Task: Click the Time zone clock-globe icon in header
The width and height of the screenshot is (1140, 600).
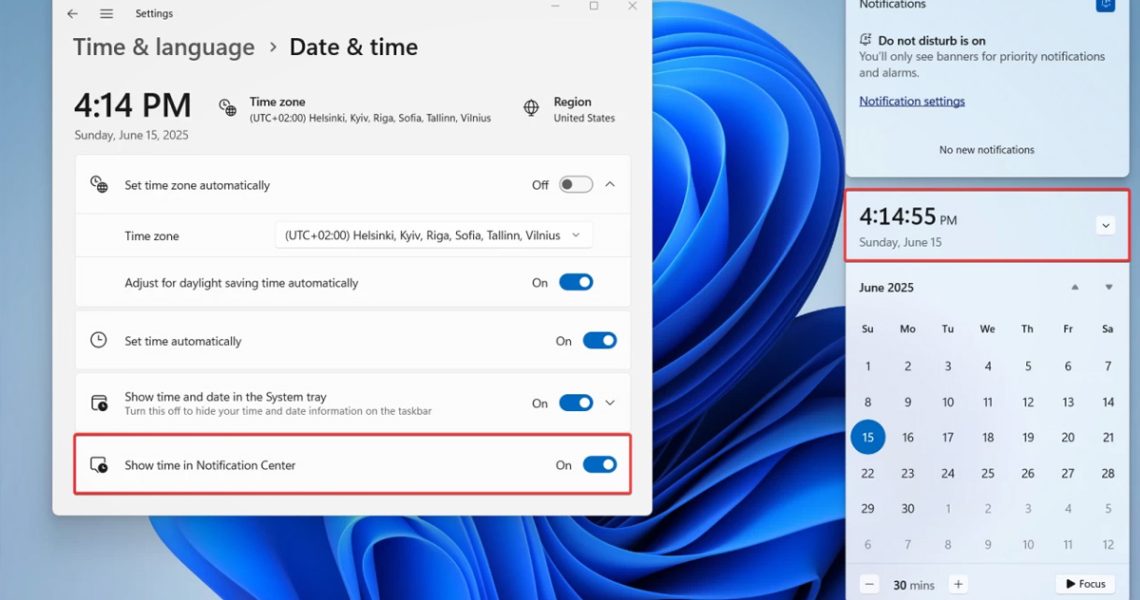Action: click(x=228, y=108)
